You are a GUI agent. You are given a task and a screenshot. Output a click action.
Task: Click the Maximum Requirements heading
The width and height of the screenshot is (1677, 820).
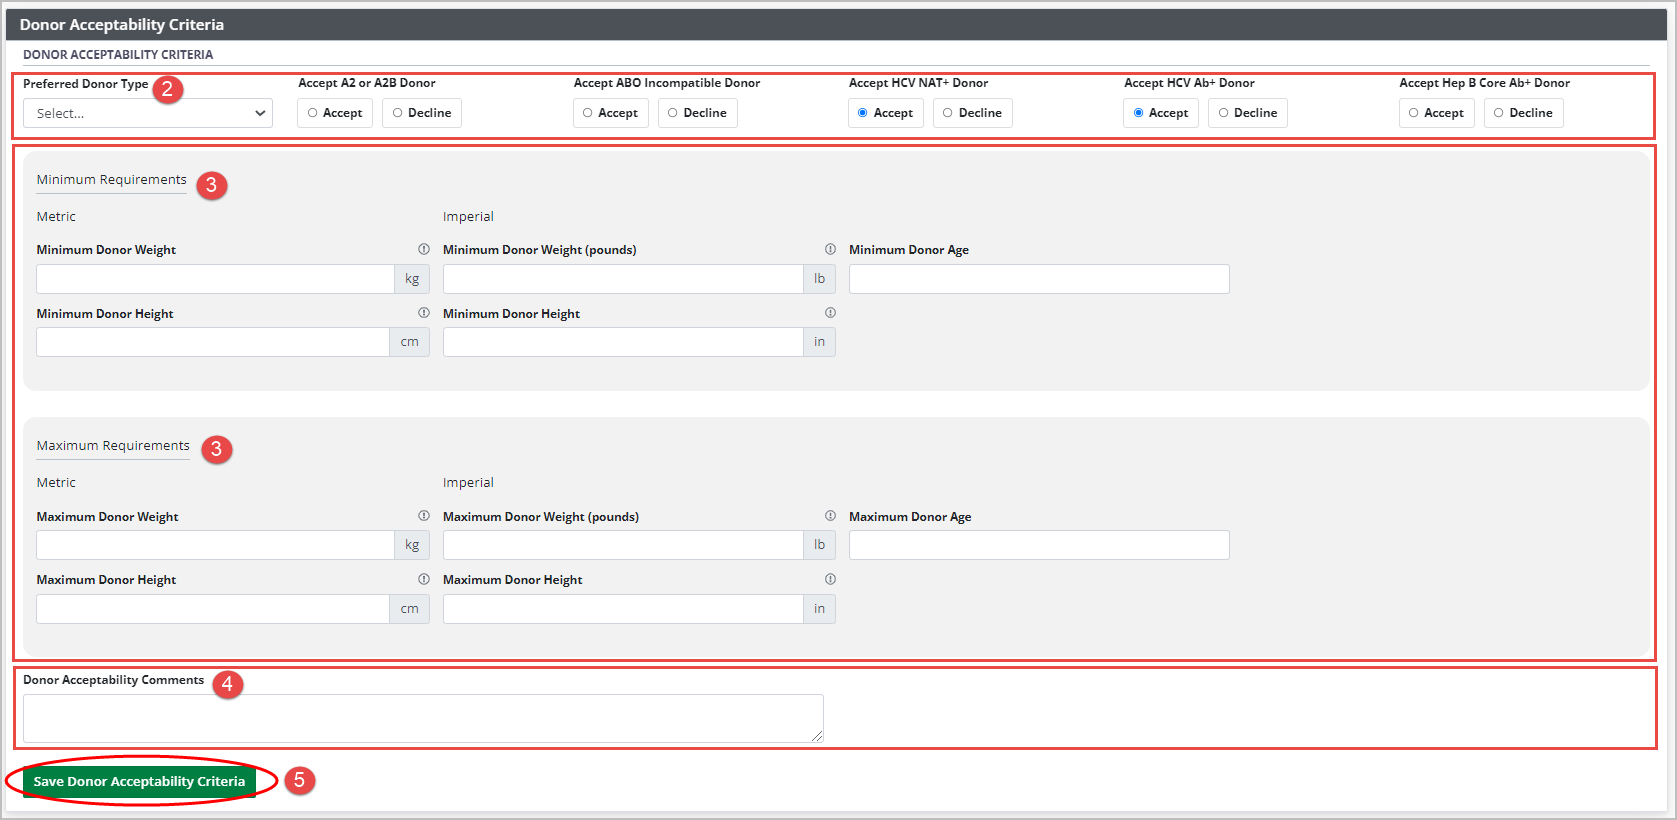(113, 446)
